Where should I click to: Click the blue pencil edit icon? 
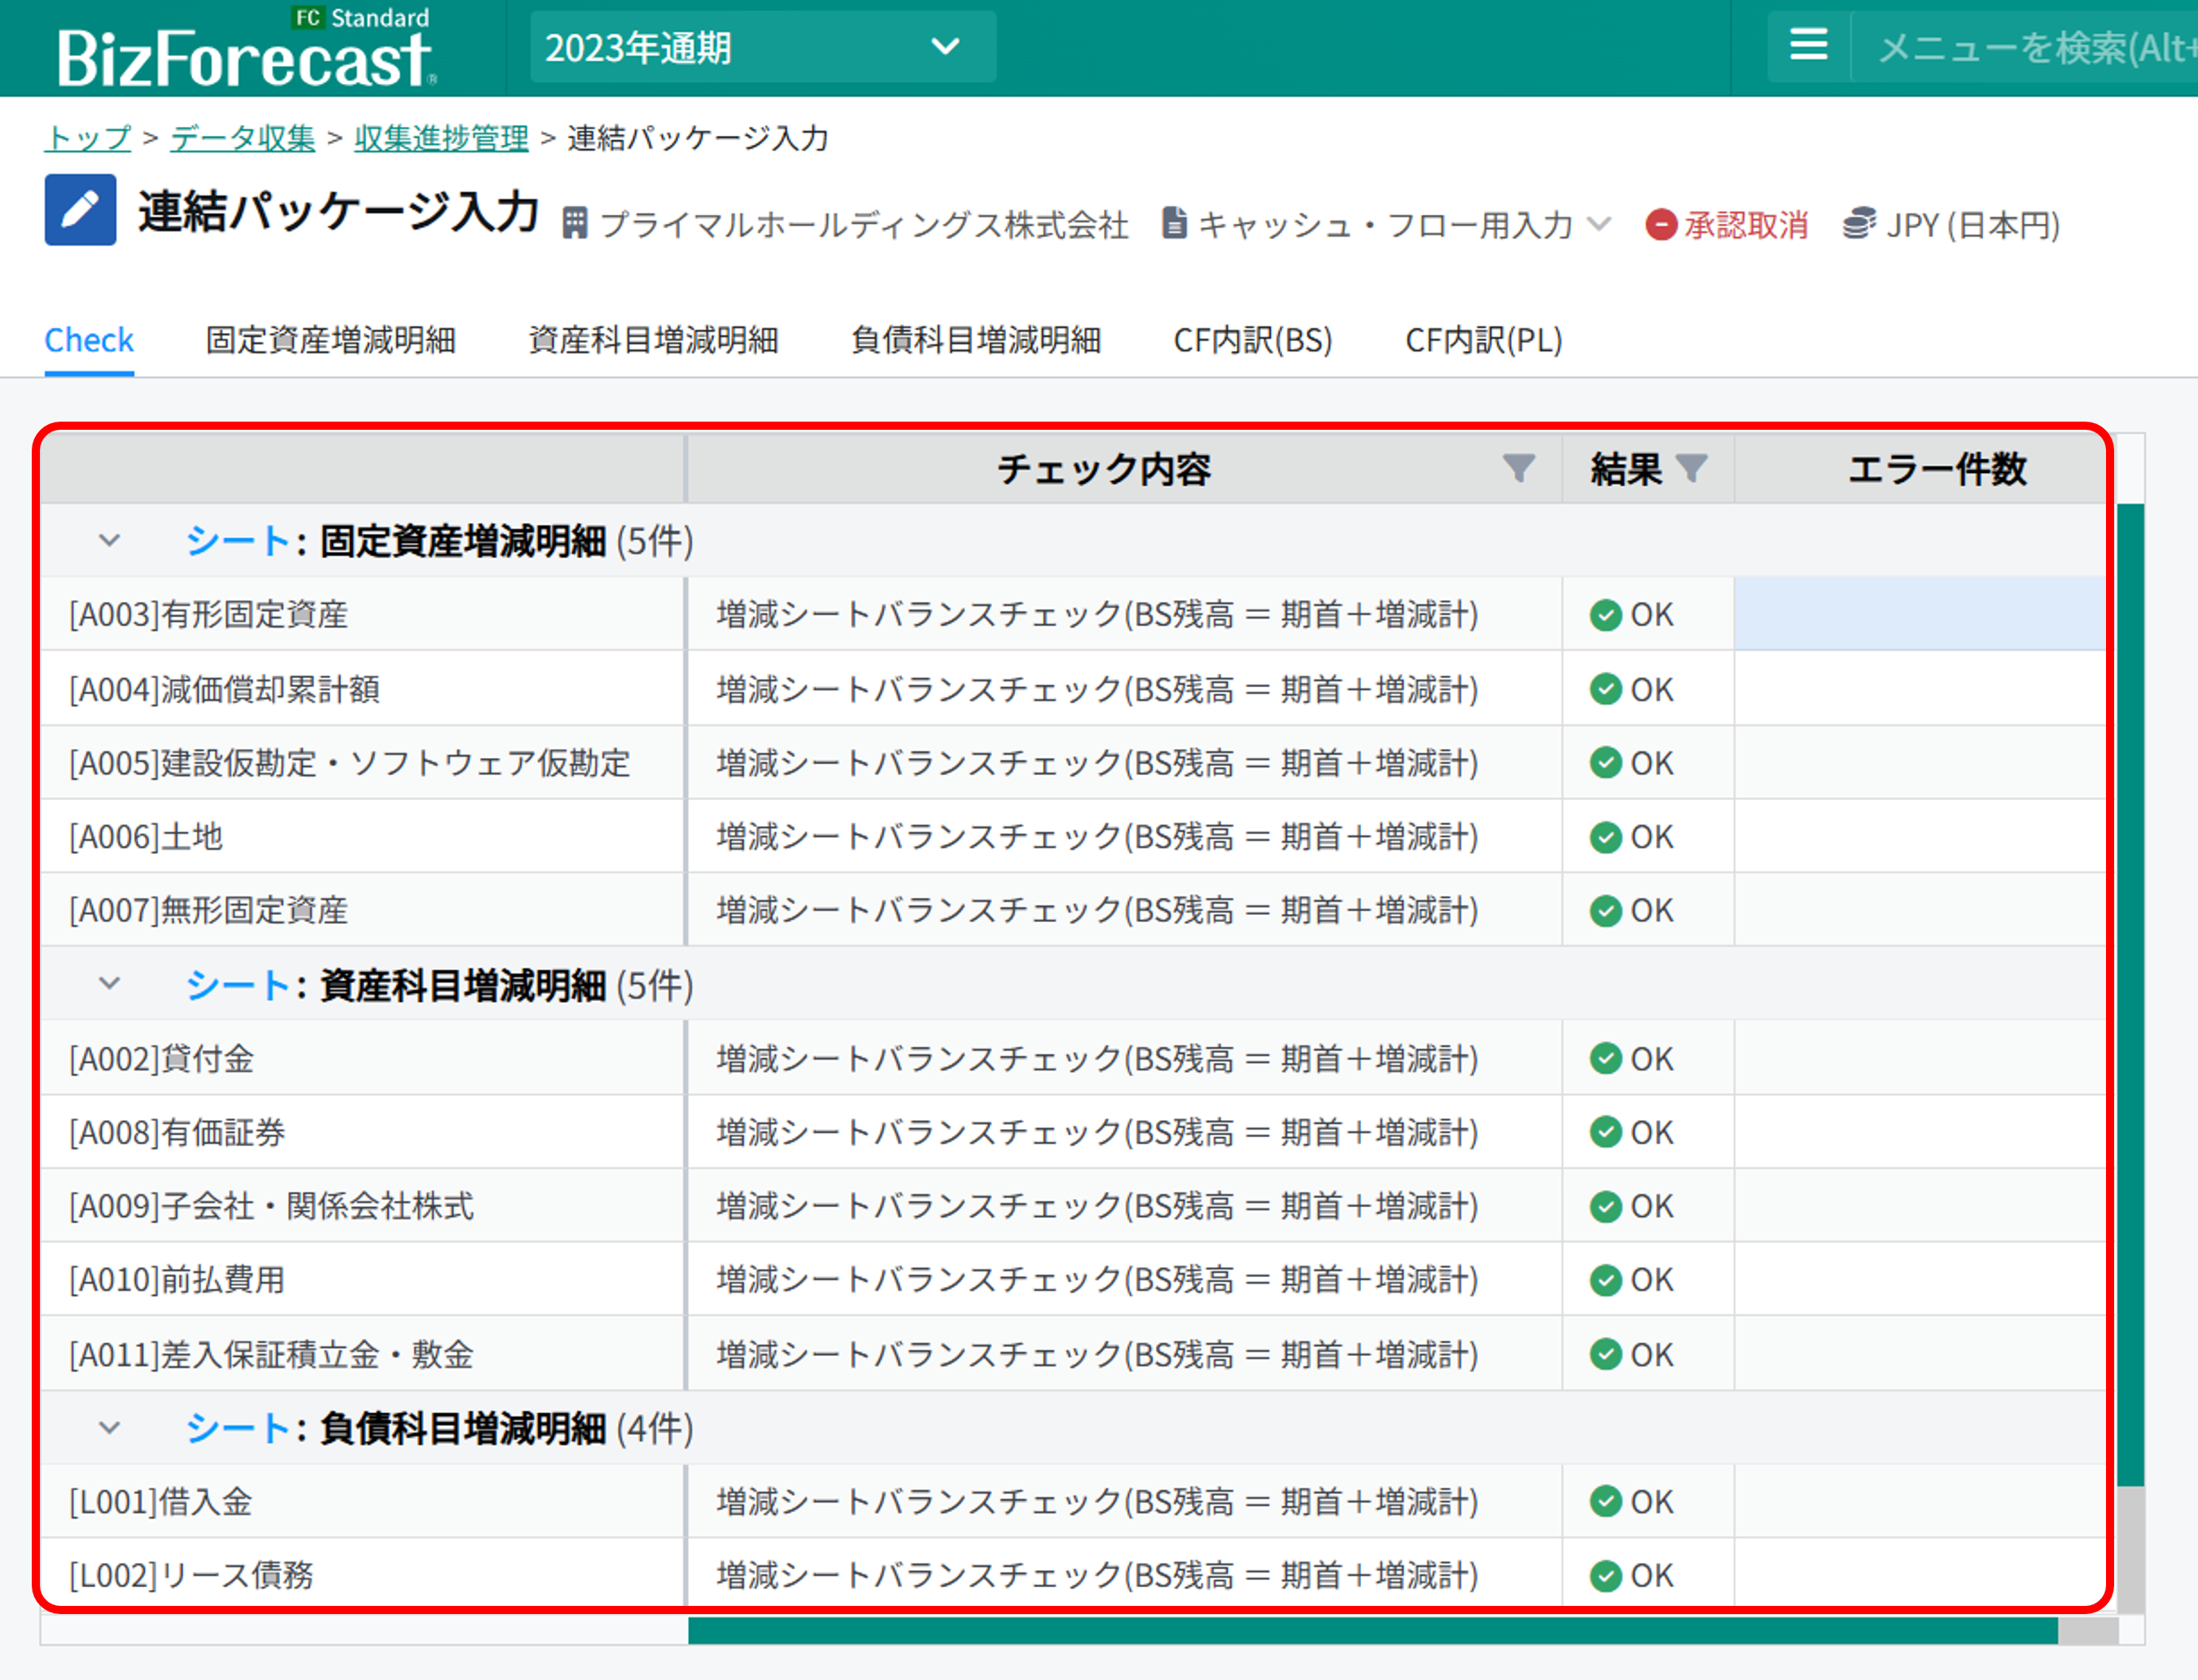tap(80, 210)
